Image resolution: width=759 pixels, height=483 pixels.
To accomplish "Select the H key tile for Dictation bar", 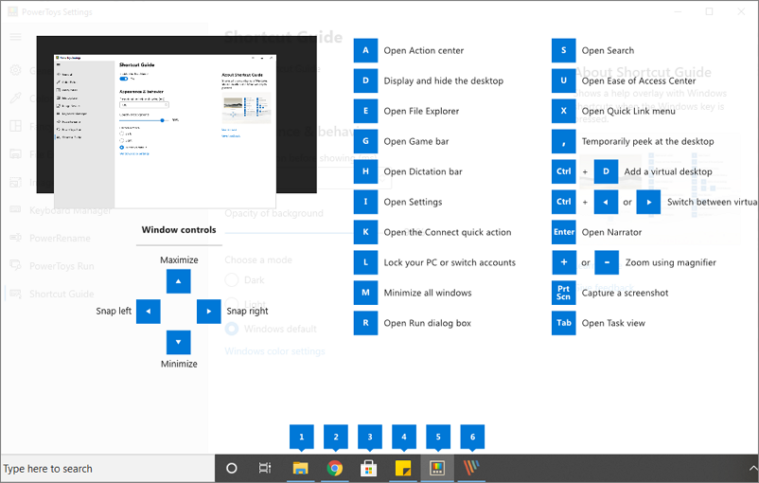I will (365, 171).
